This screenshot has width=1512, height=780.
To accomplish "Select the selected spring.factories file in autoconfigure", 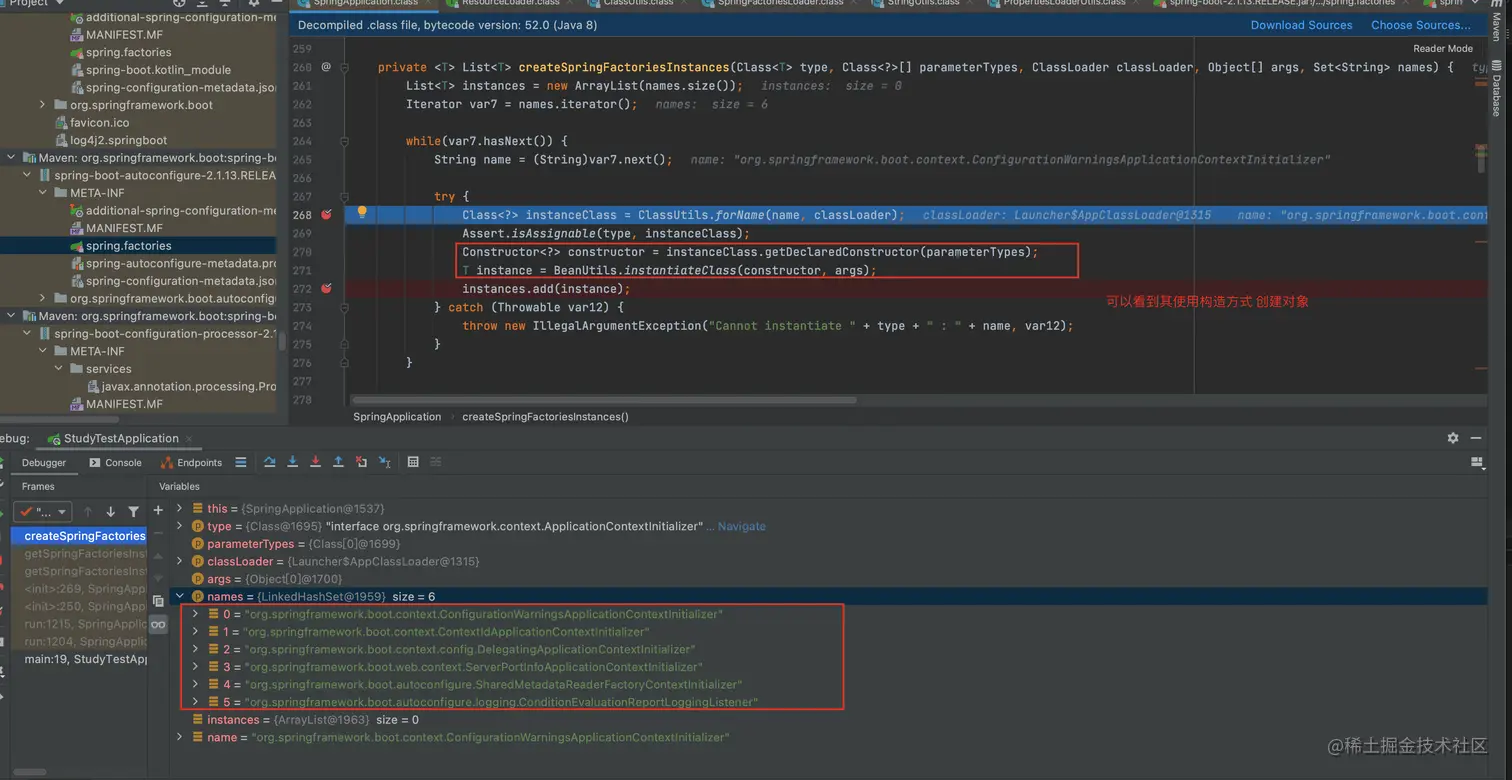I will (138, 246).
